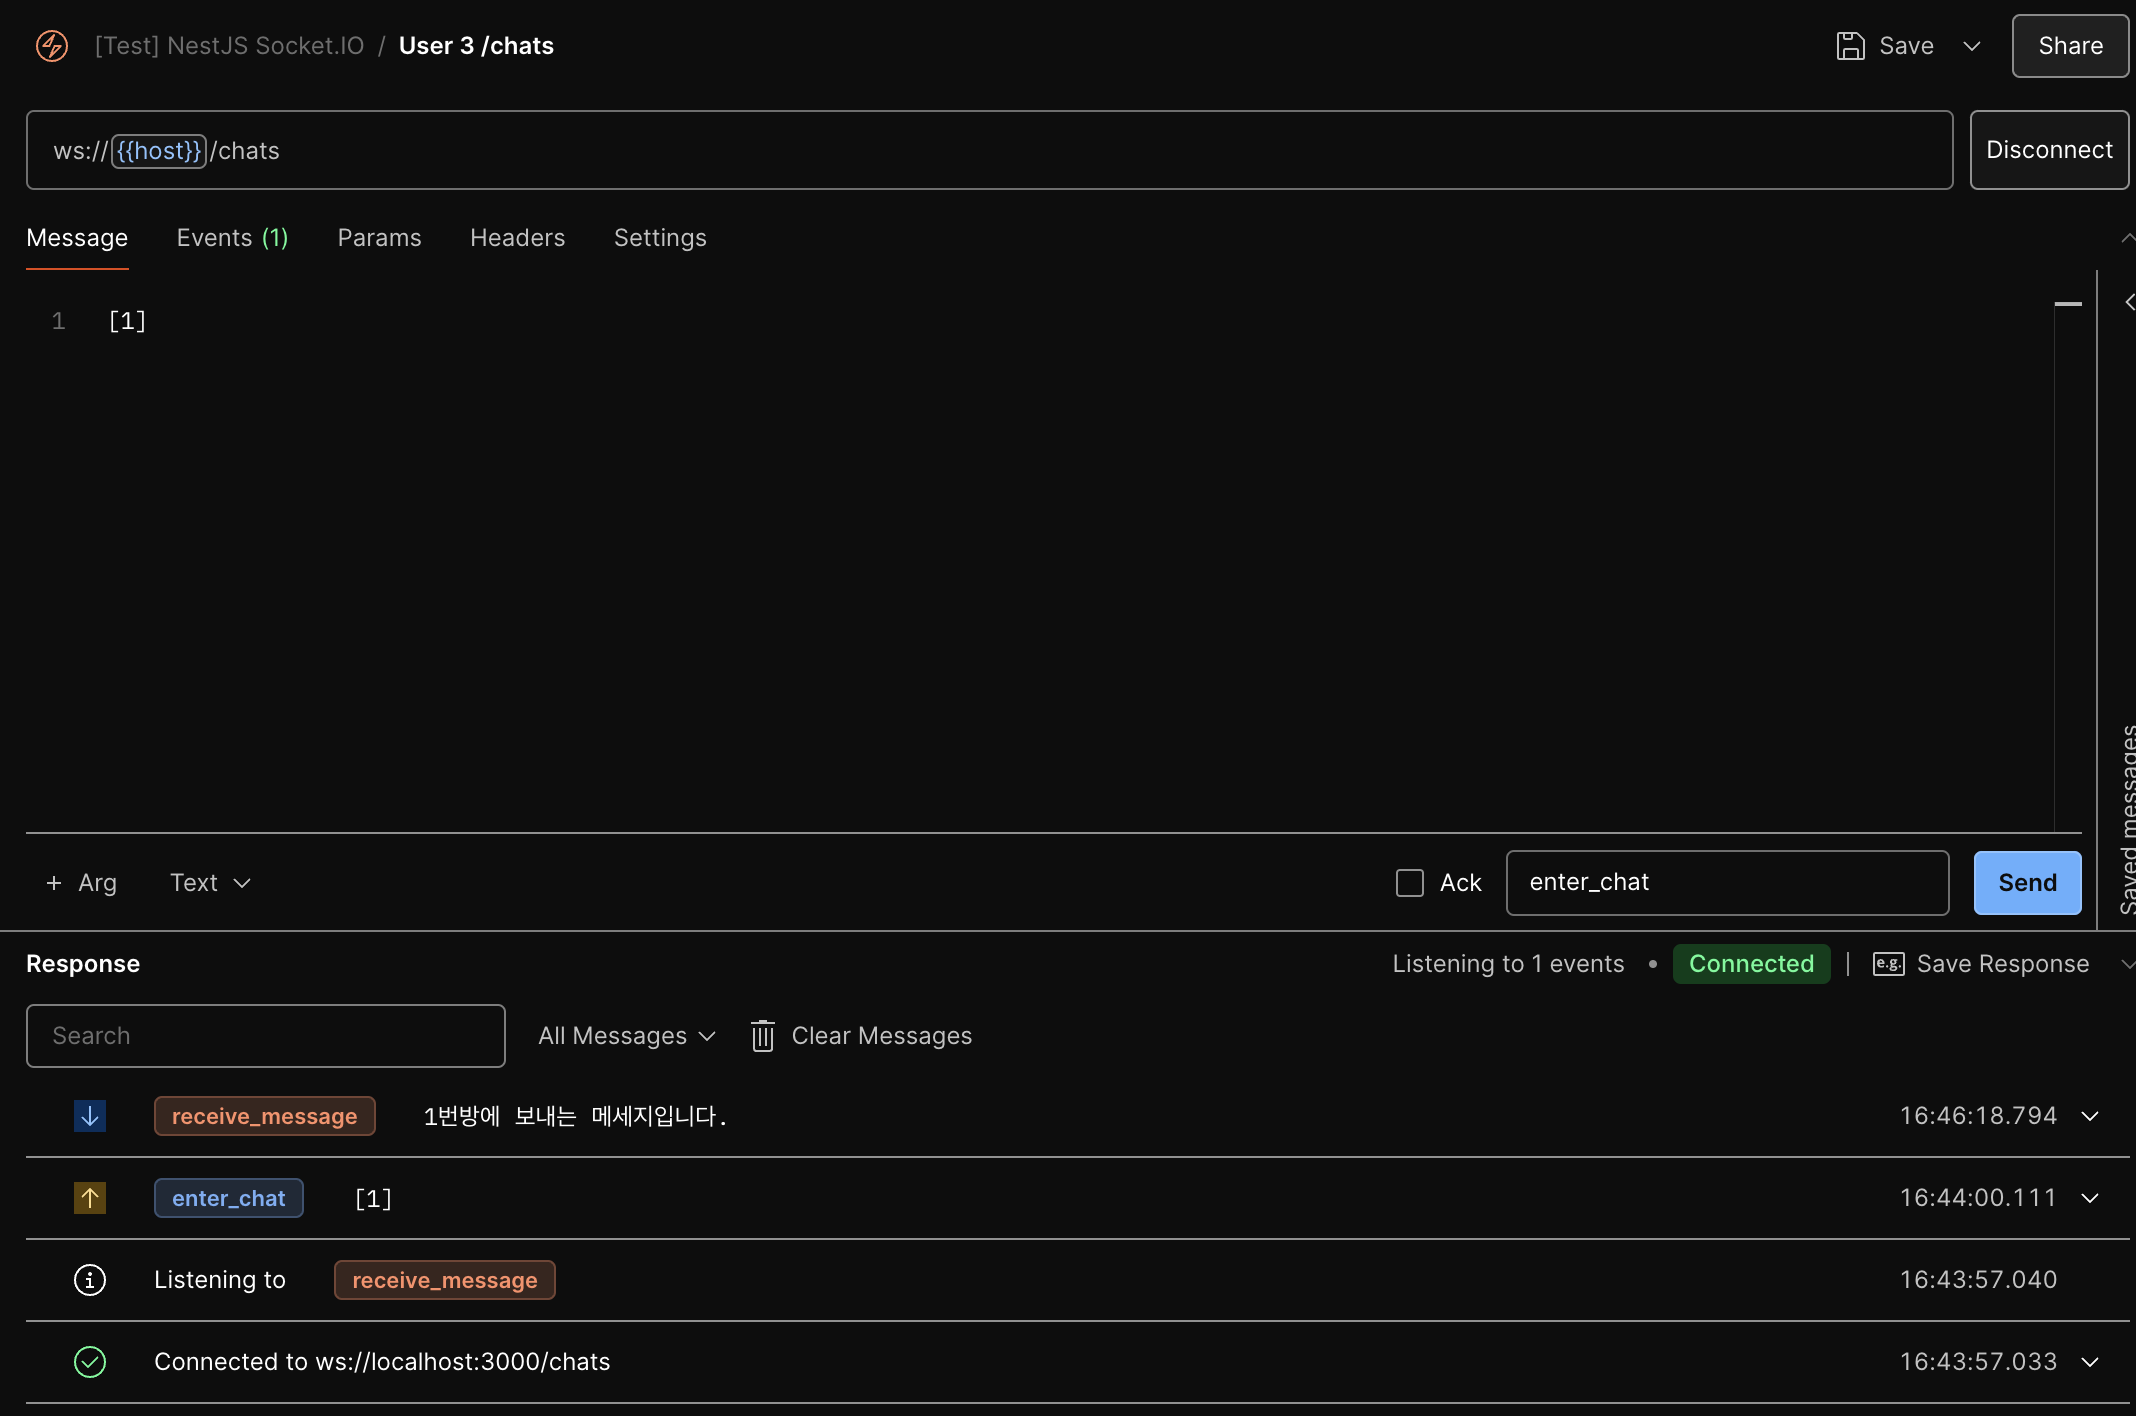Click the Save Response e.g. icon
The height and width of the screenshot is (1416, 2136).
click(x=1888, y=964)
